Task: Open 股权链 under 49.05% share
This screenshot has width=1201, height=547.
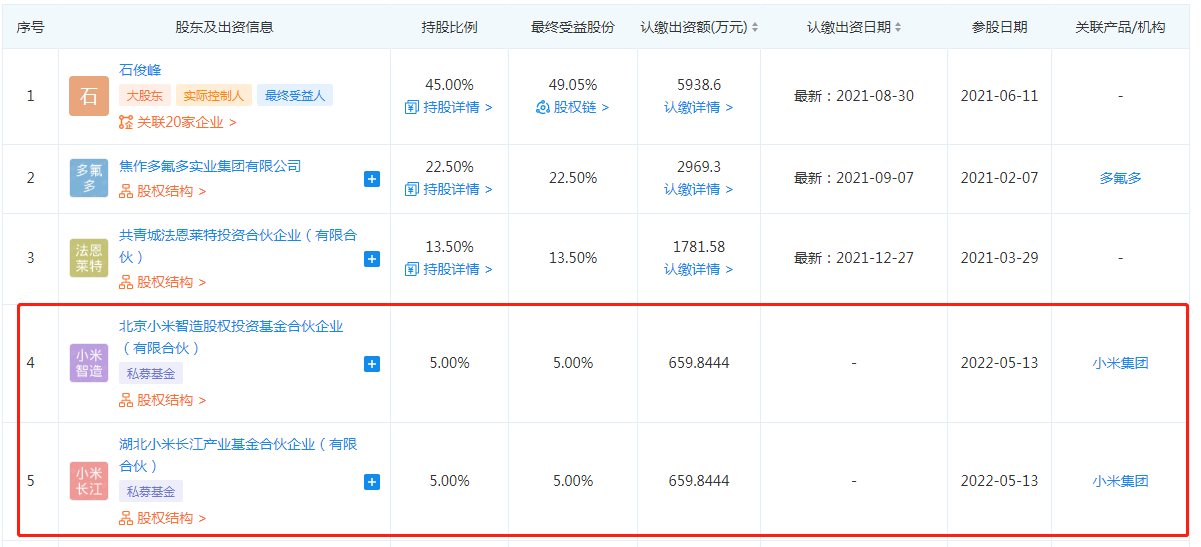Action: (572, 107)
